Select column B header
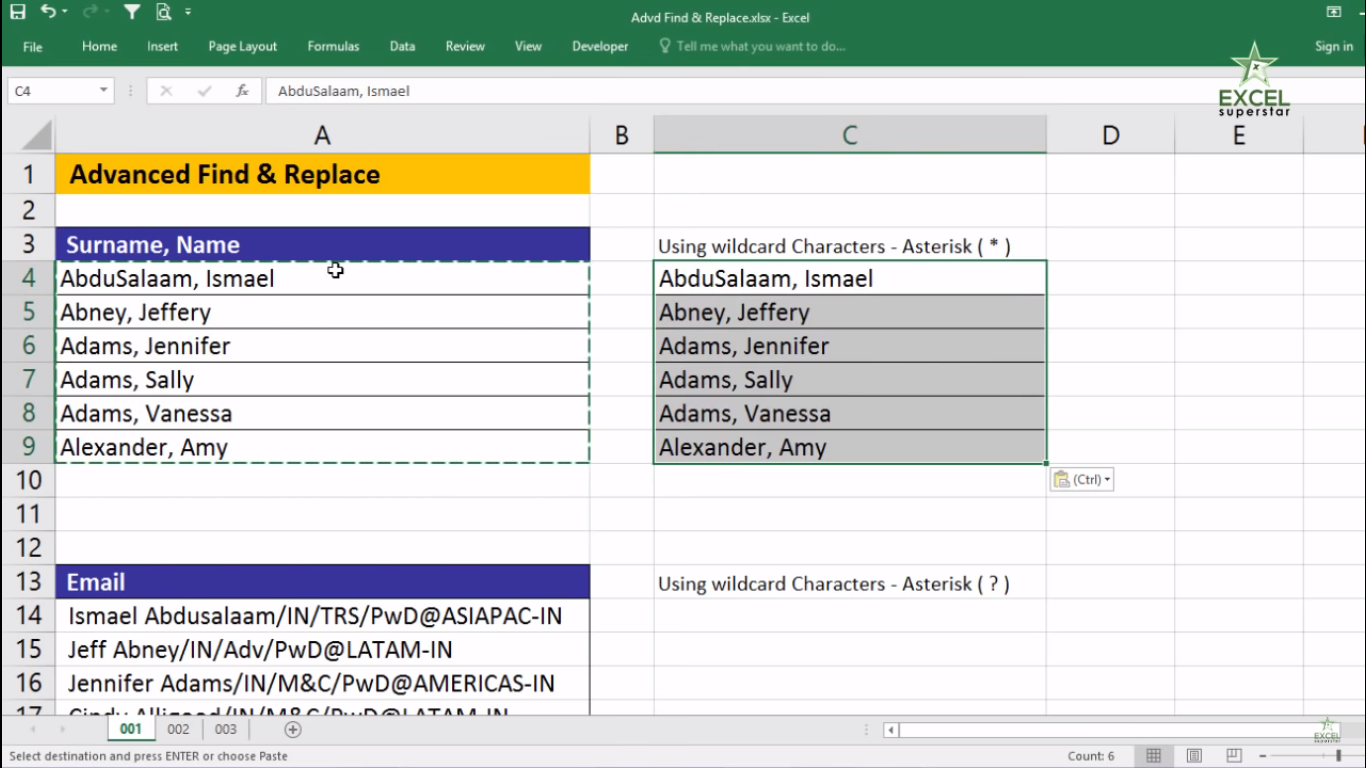 click(x=621, y=135)
